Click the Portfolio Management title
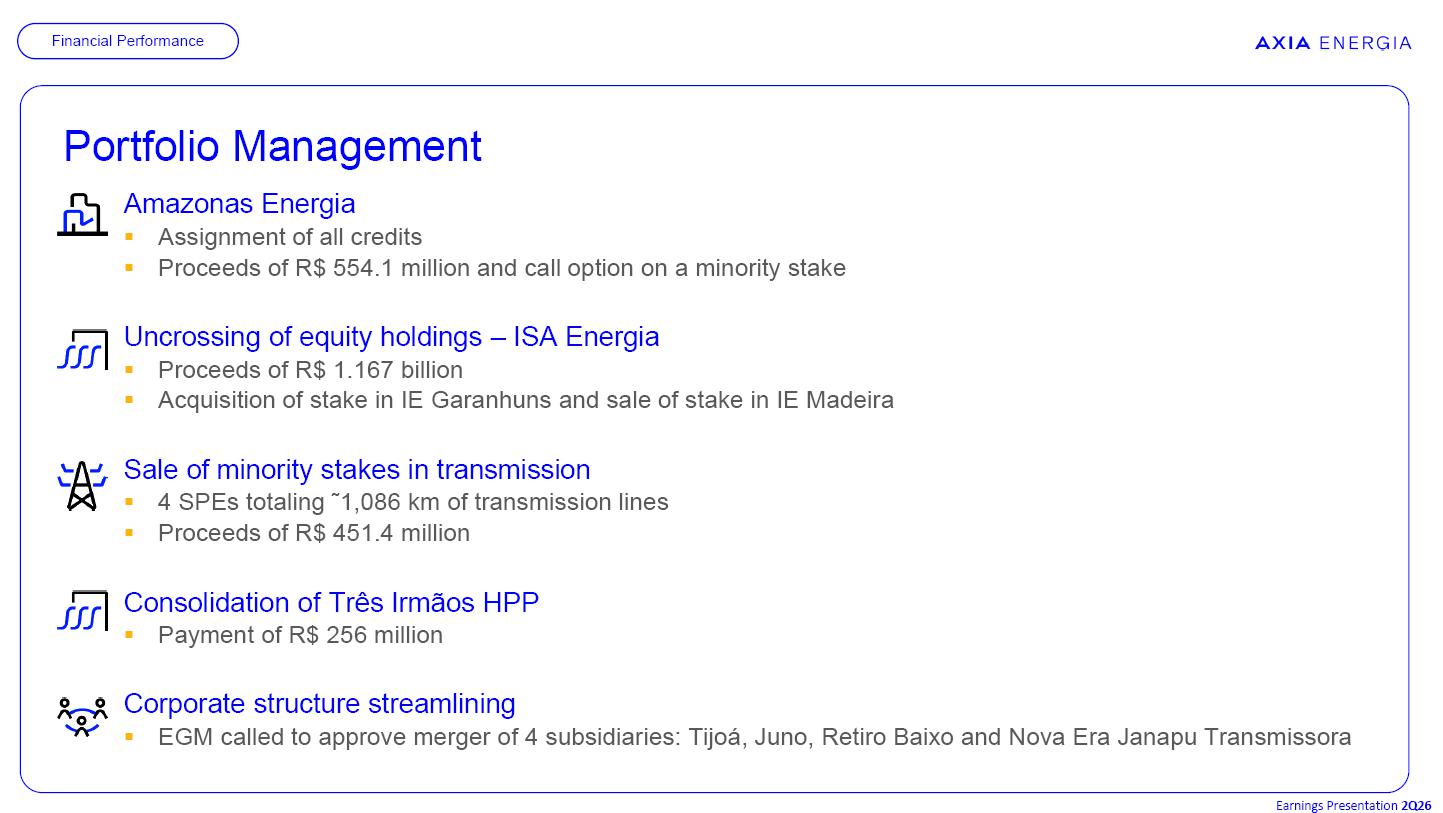The image size is (1443, 813). click(x=272, y=146)
